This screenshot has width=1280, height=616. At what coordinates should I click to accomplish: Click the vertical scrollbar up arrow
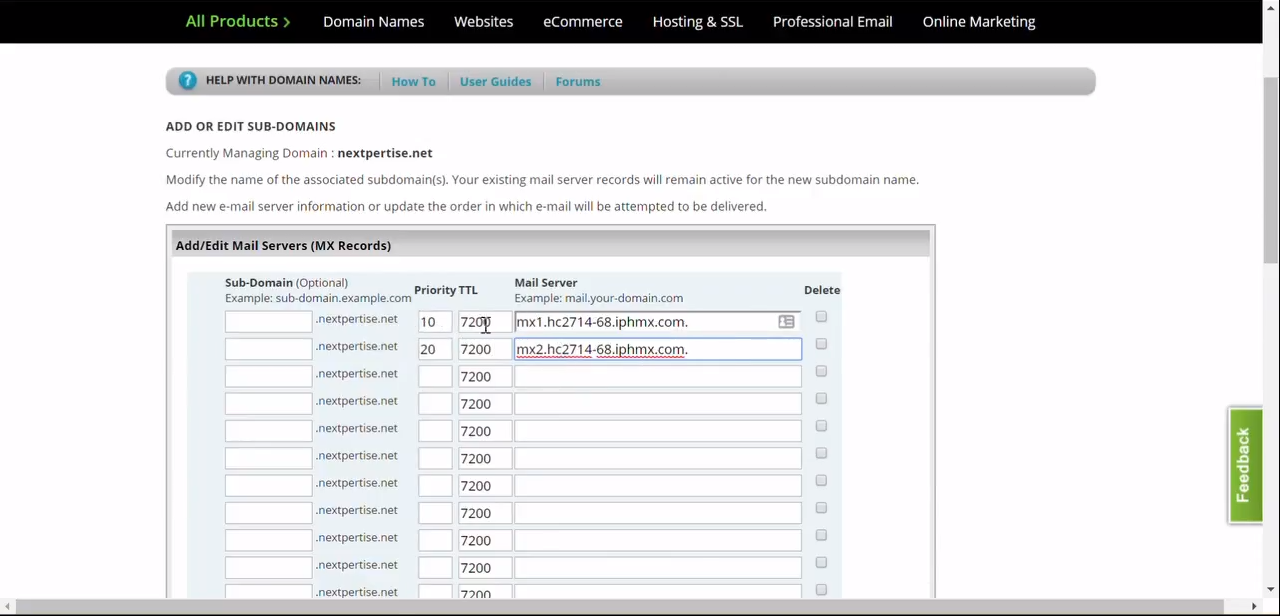click(1270, 8)
